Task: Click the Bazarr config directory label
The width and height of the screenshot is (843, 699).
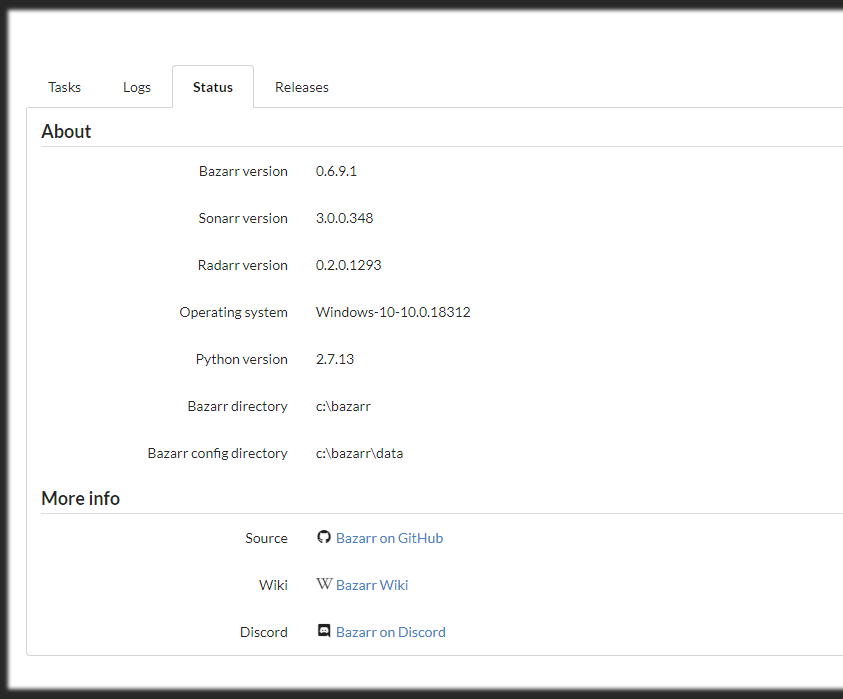Action: [x=218, y=453]
